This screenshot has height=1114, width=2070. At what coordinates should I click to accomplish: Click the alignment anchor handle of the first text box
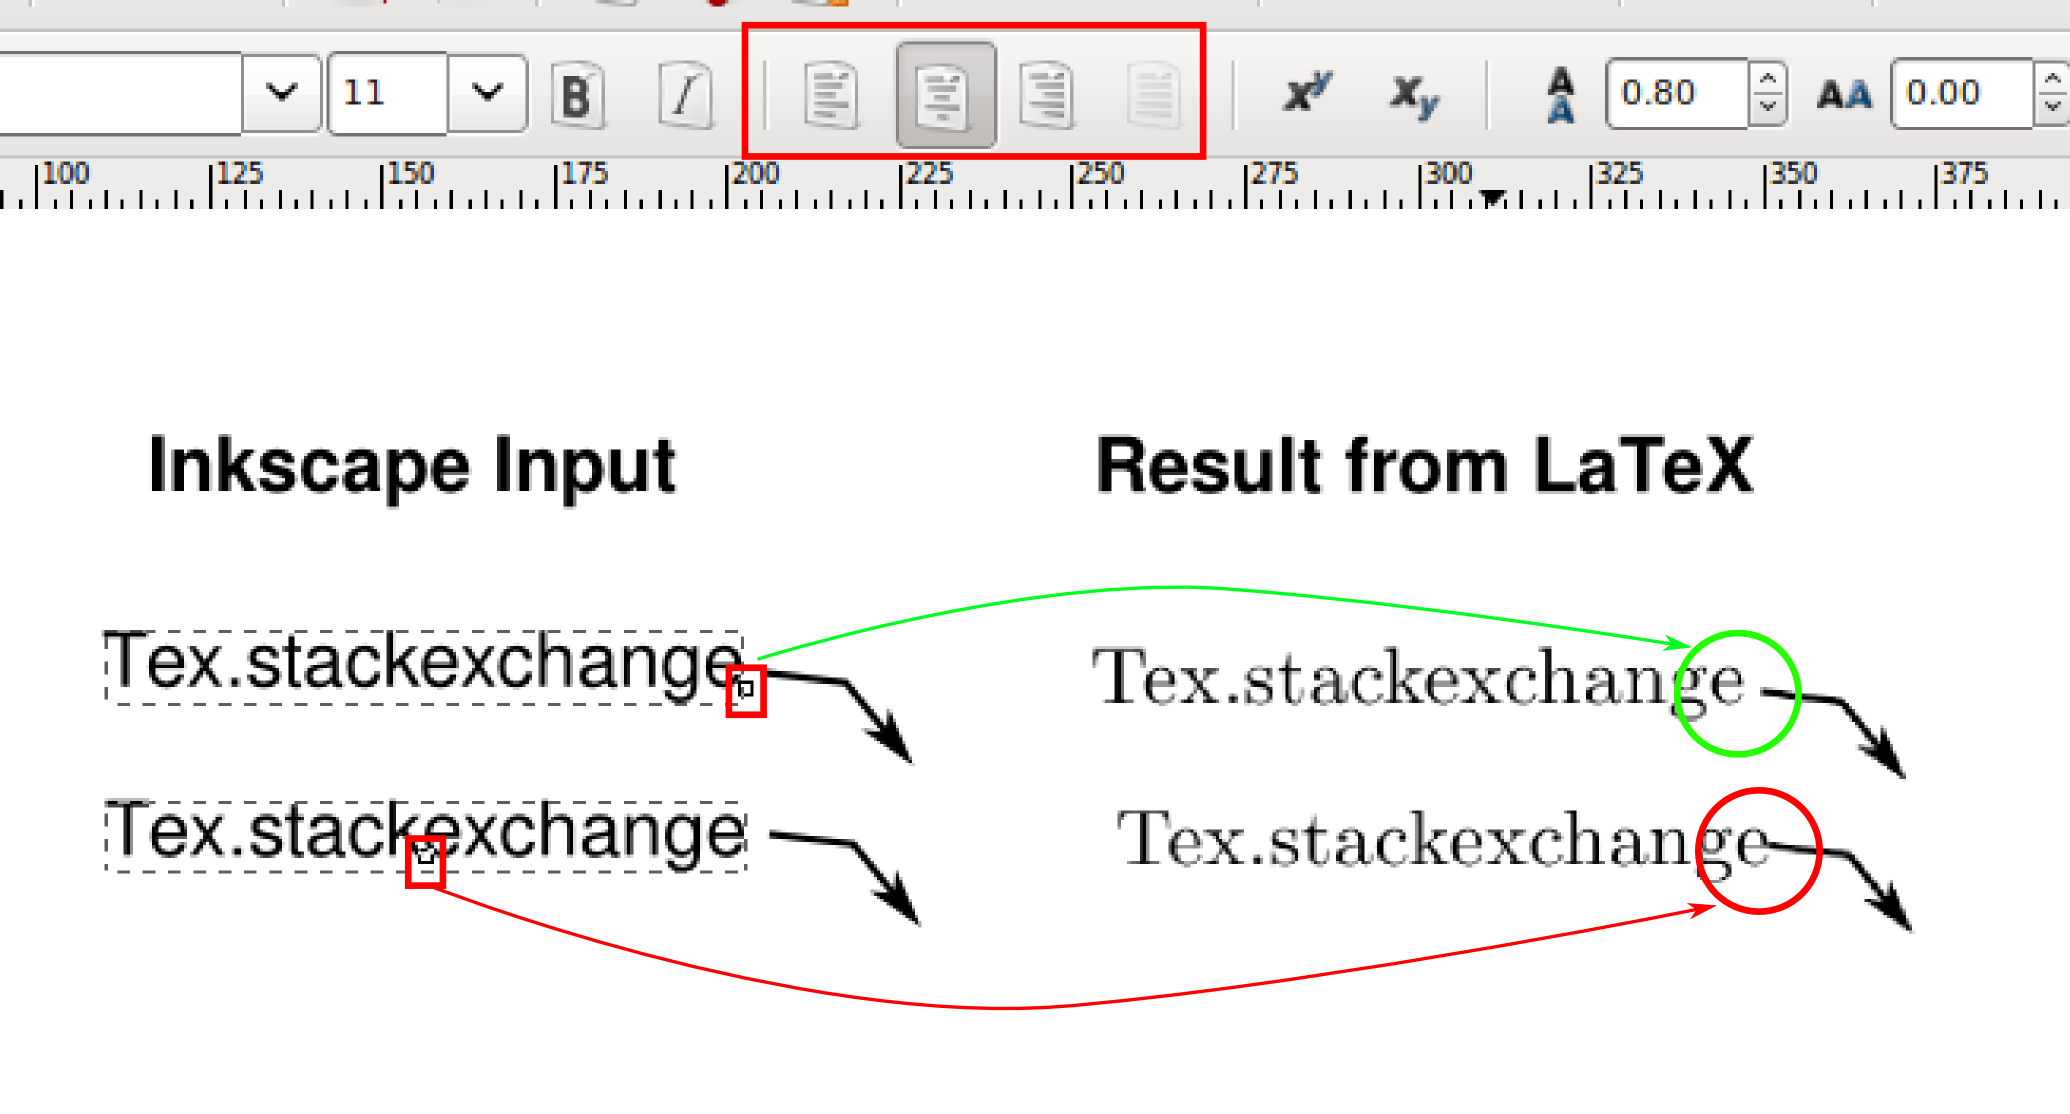tap(746, 690)
